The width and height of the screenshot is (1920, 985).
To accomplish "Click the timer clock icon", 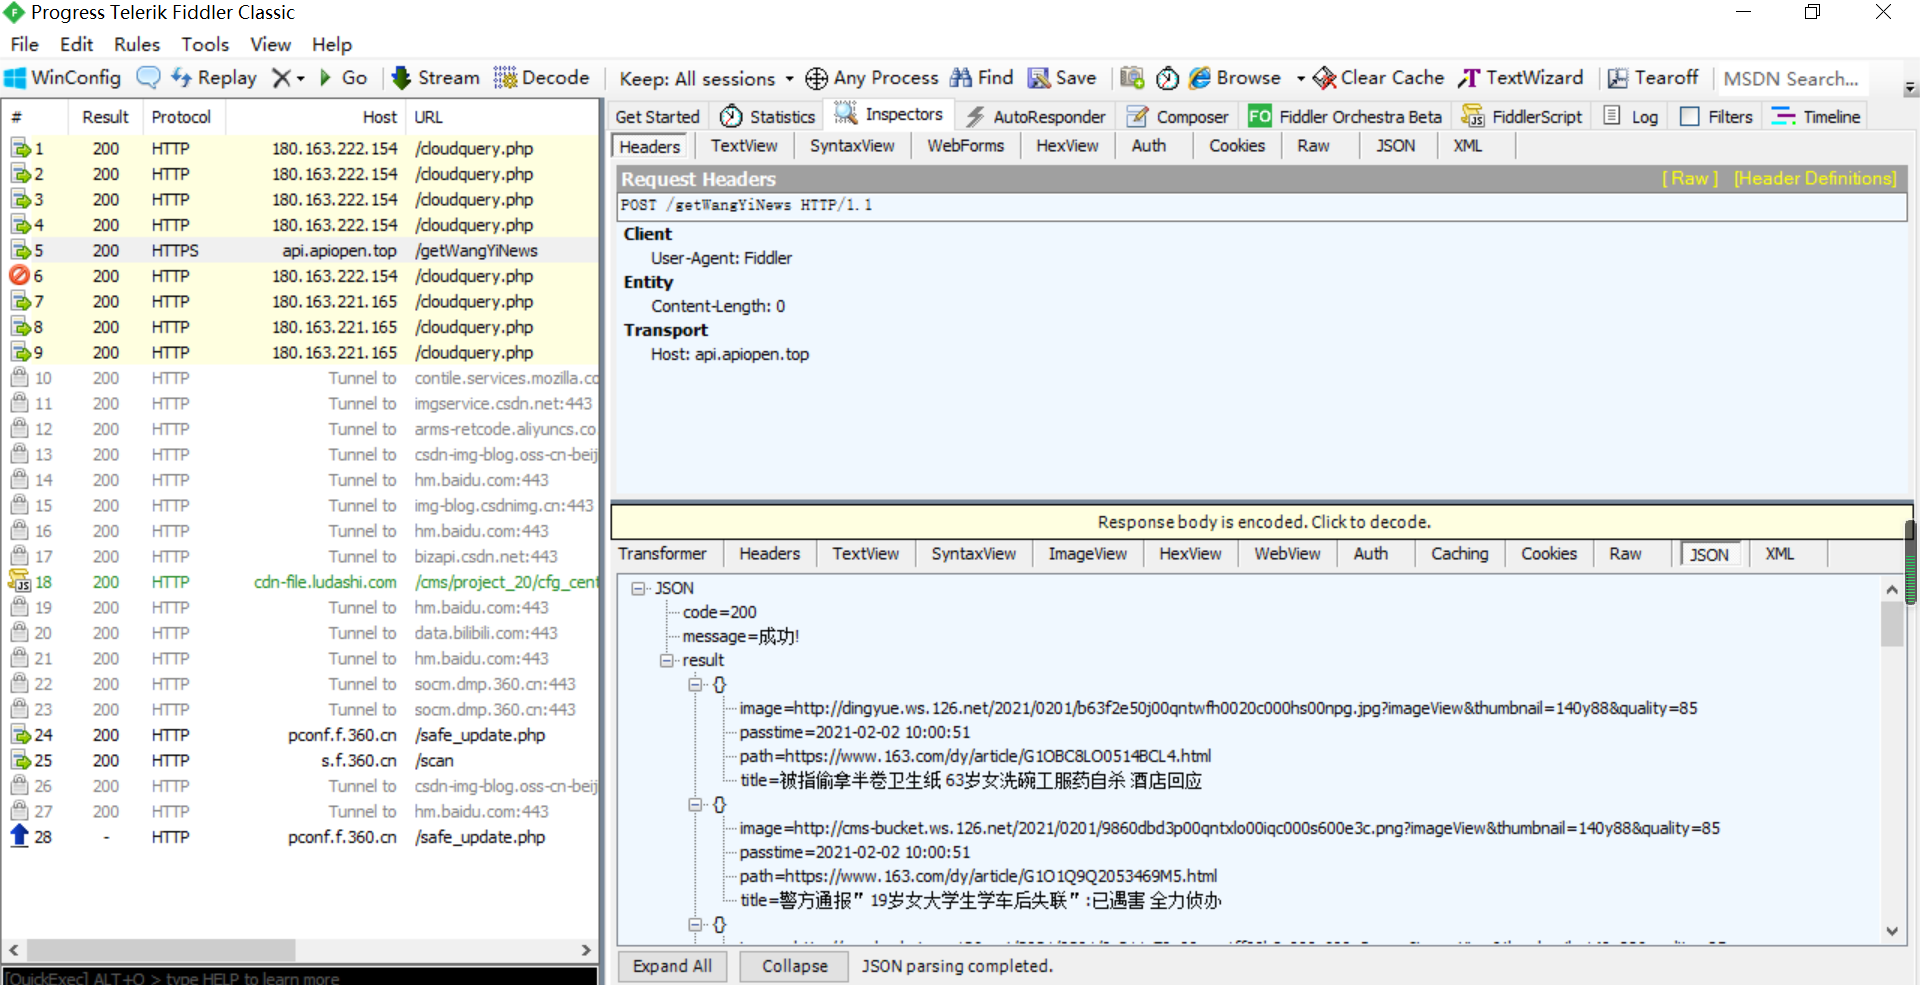I will pyautogui.click(x=1167, y=78).
